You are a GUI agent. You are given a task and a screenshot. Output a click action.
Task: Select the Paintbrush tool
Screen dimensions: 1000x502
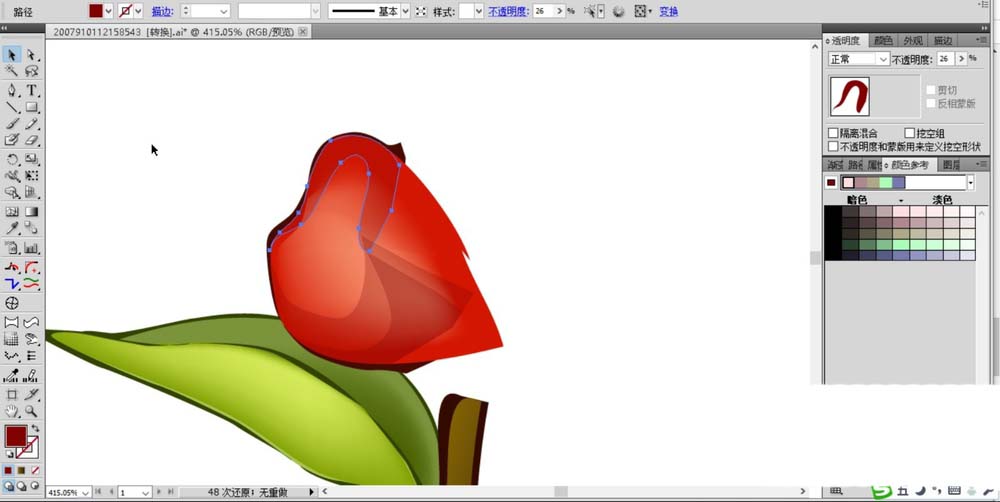pyautogui.click(x=11, y=123)
